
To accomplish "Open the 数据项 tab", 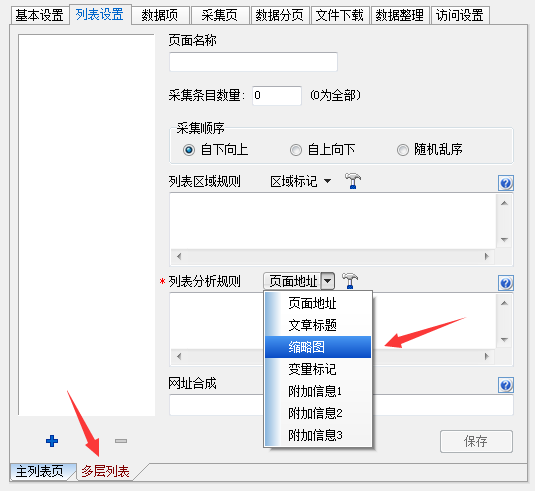I will coord(160,15).
